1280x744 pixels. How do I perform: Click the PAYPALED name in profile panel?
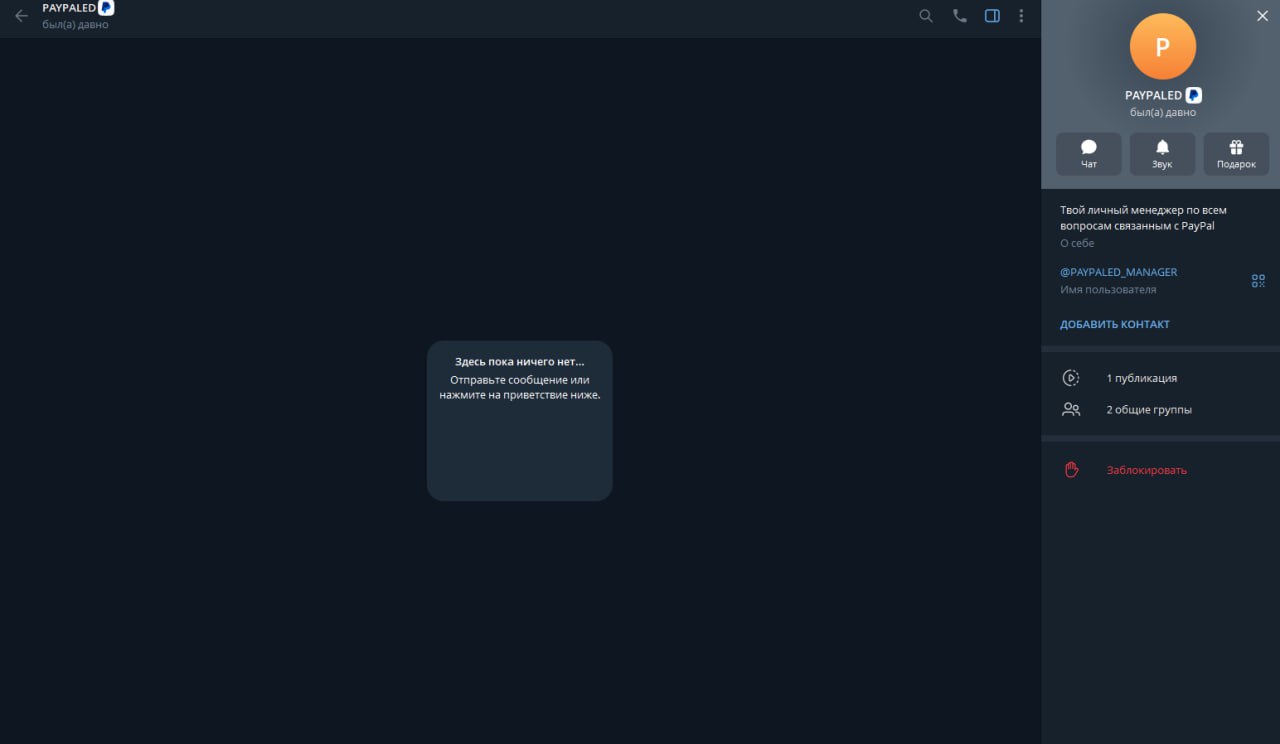click(x=1153, y=95)
